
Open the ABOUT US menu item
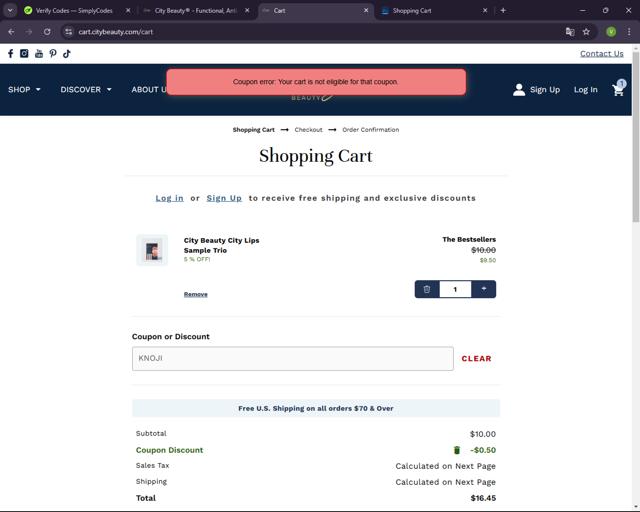[149, 89]
